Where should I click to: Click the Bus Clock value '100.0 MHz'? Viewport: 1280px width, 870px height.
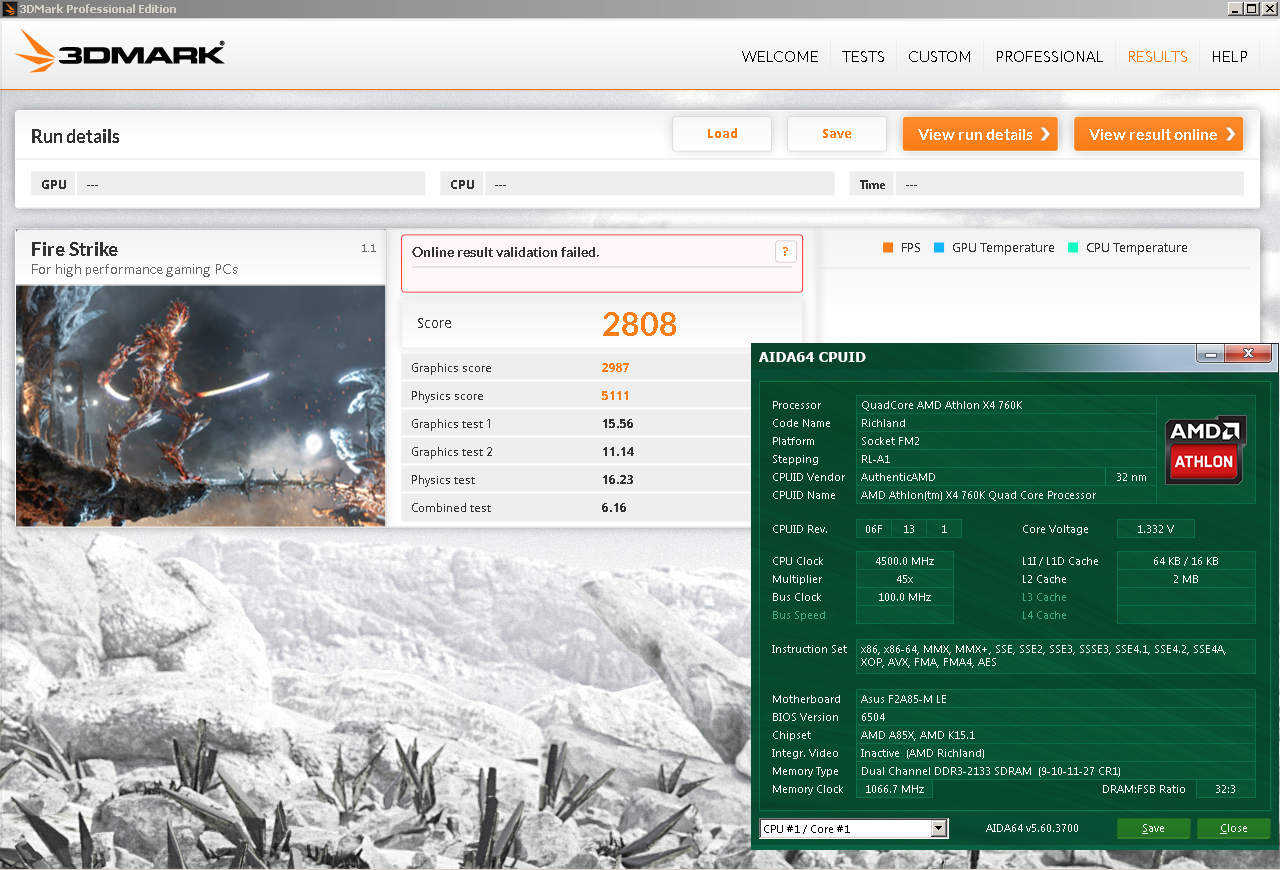click(x=904, y=597)
